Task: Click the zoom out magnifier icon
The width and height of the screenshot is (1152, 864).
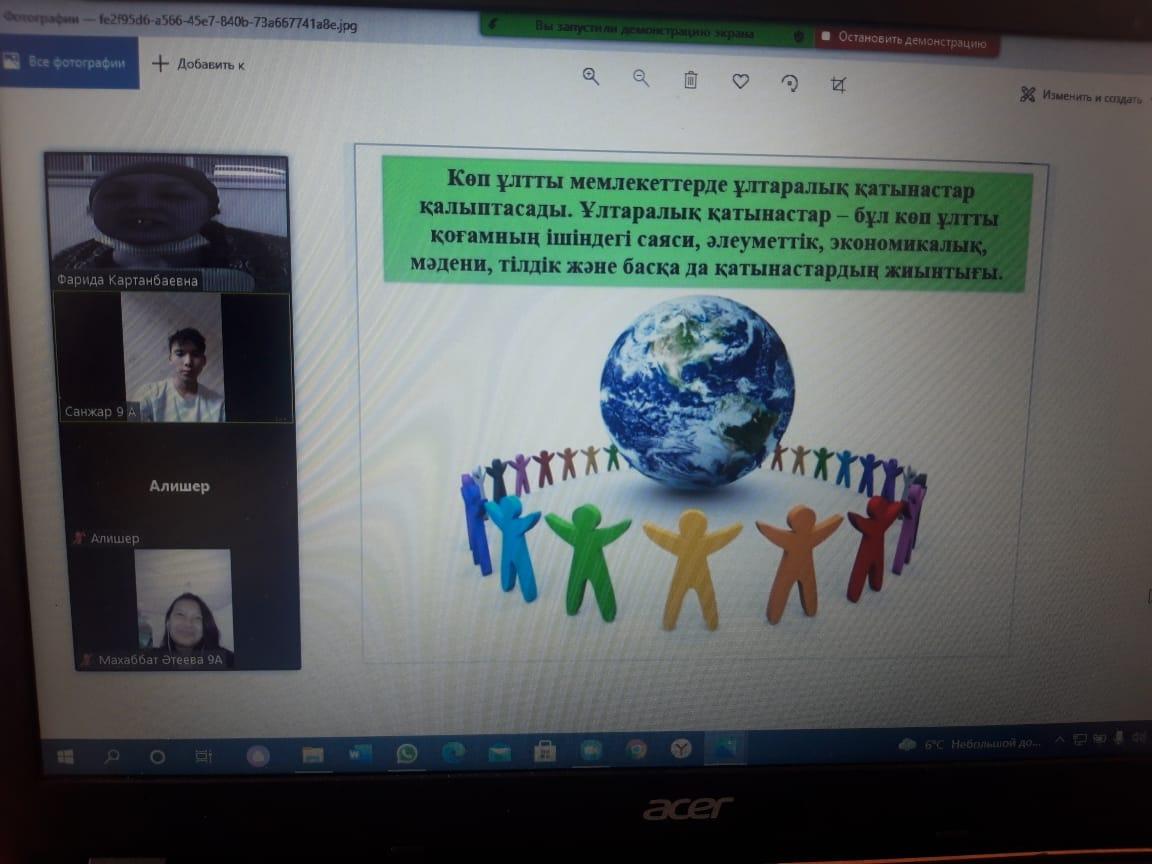Action: click(x=641, y=79)
